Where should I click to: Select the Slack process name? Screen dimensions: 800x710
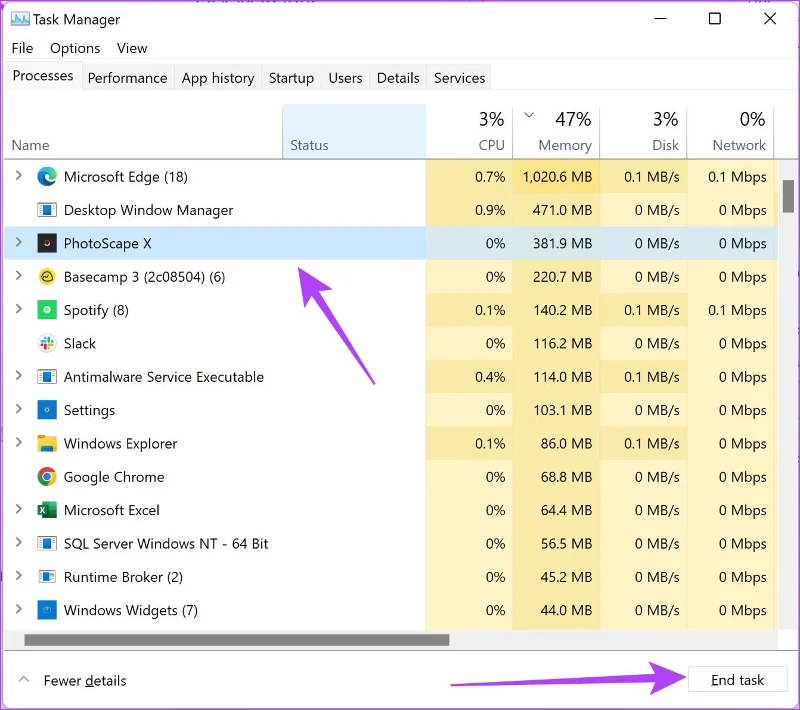(x=80, y=344)
